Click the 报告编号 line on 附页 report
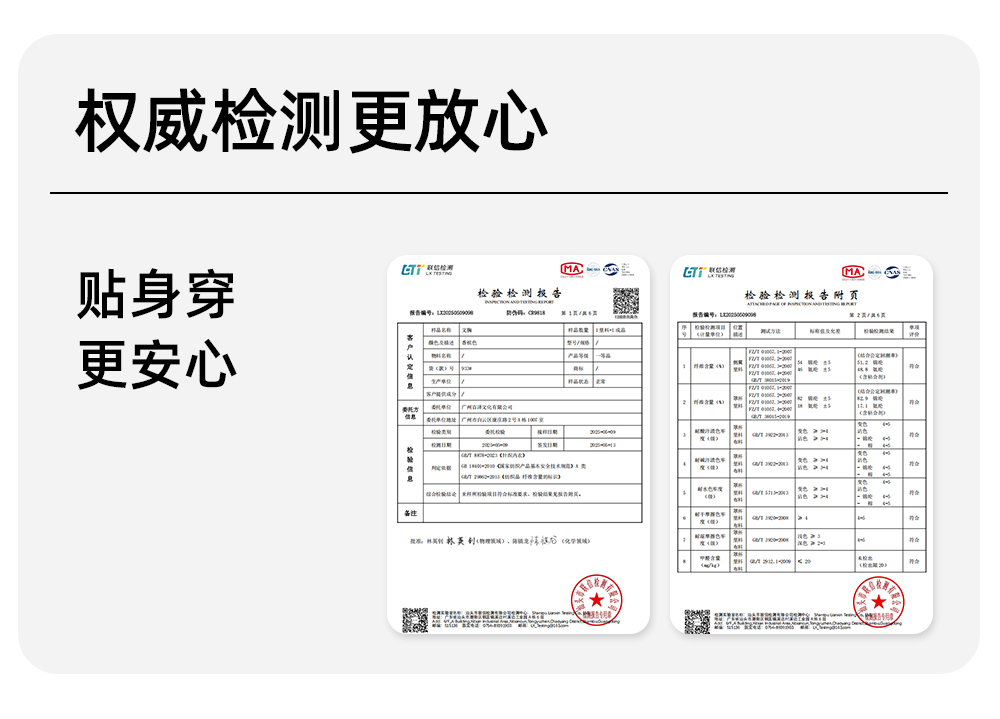Image resolution: width=1000 pixels, height=719 pixels. [724, 315]
